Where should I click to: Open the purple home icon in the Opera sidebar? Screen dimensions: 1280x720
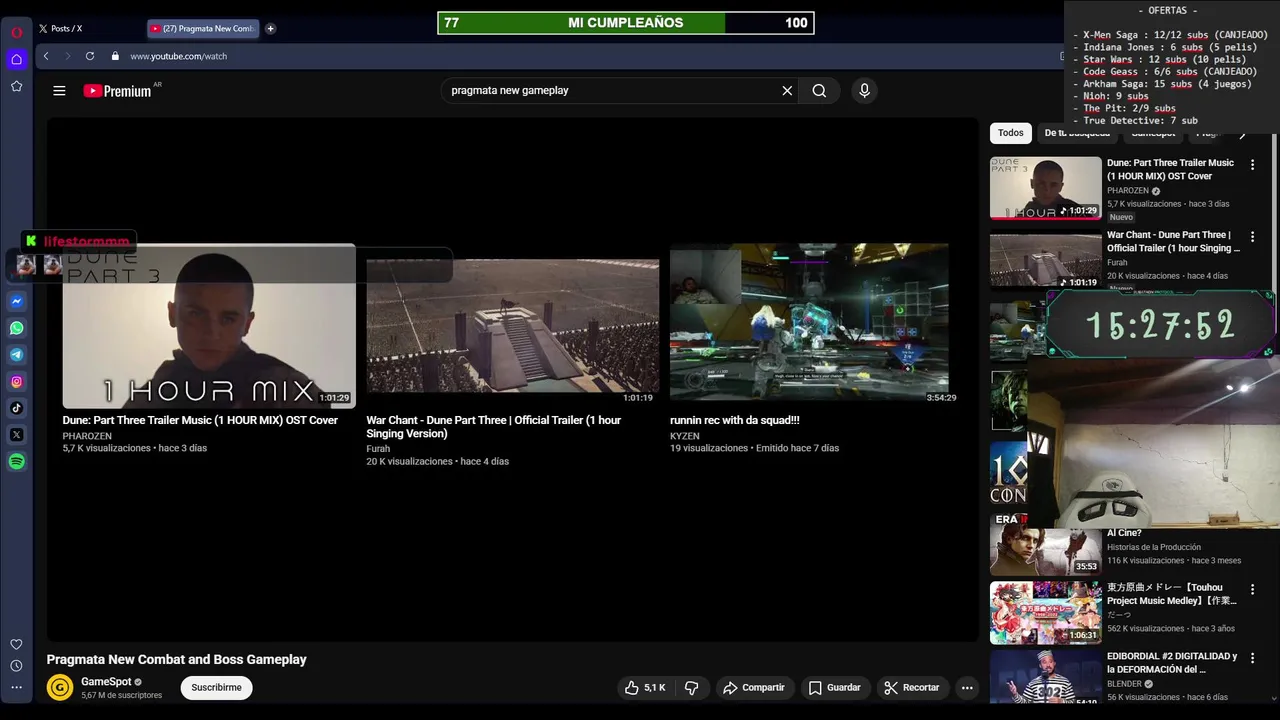point(17,59)
